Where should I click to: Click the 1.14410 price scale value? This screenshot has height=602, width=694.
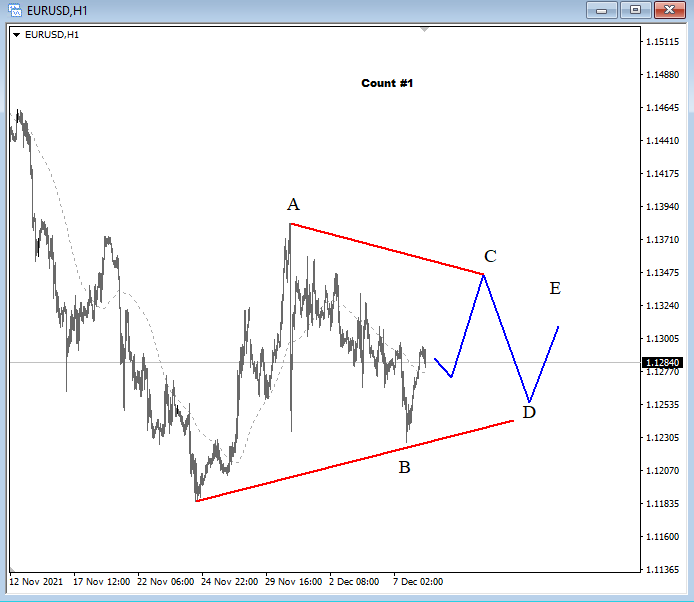point(662,140)
